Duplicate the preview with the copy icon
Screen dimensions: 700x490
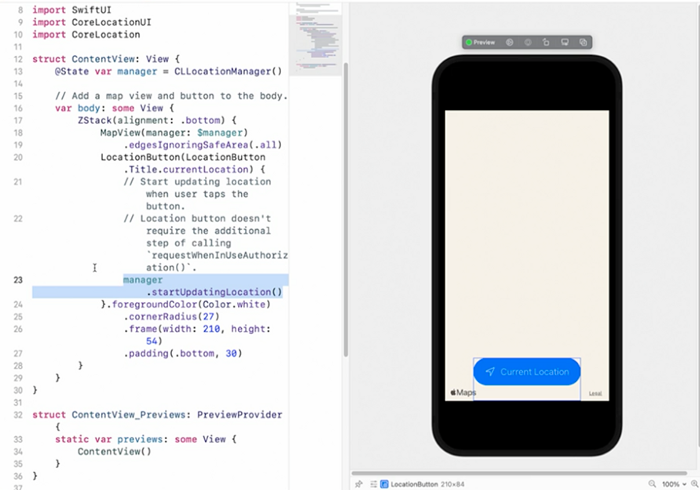pyautogui.click(x=583, y=43)
